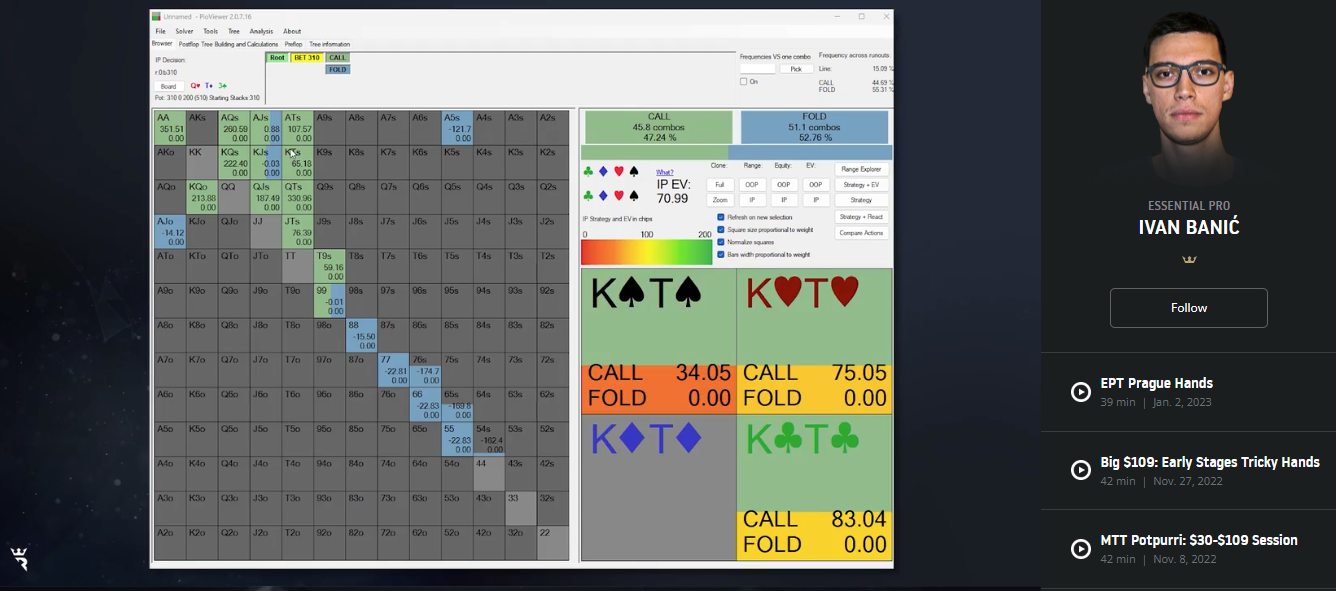Open the Range Explorer

click(x=861, y=169)
